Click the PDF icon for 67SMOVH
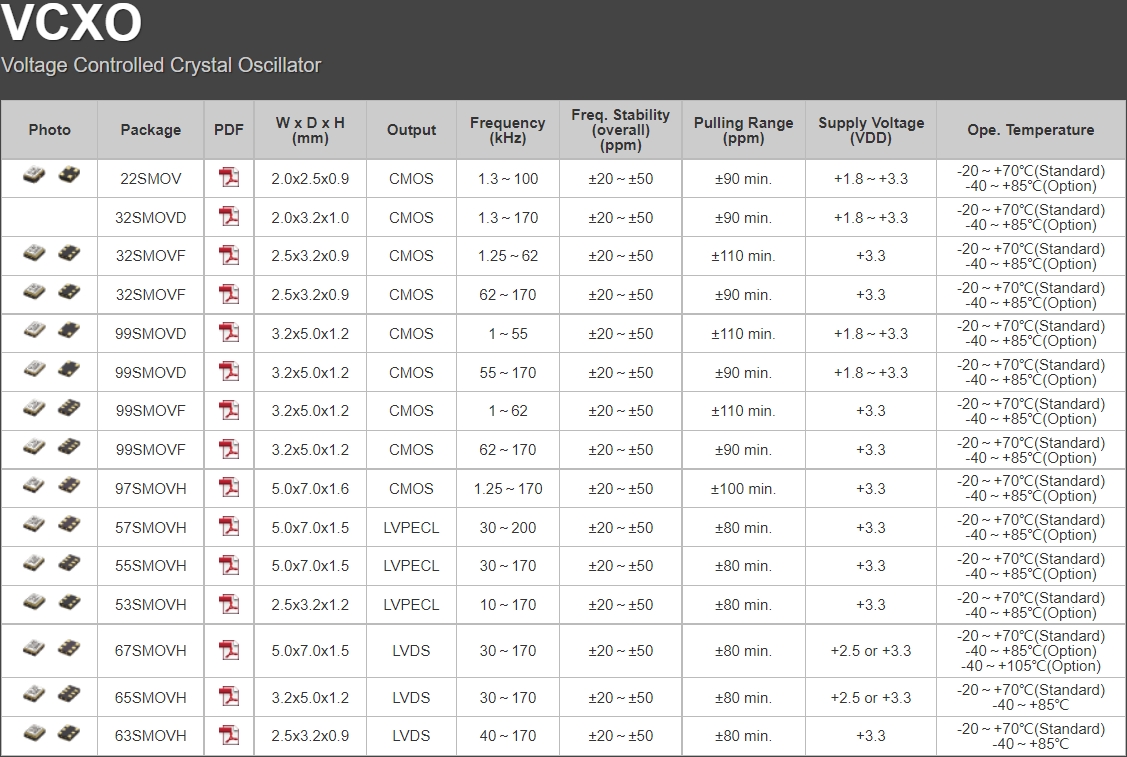 point(229,650)
